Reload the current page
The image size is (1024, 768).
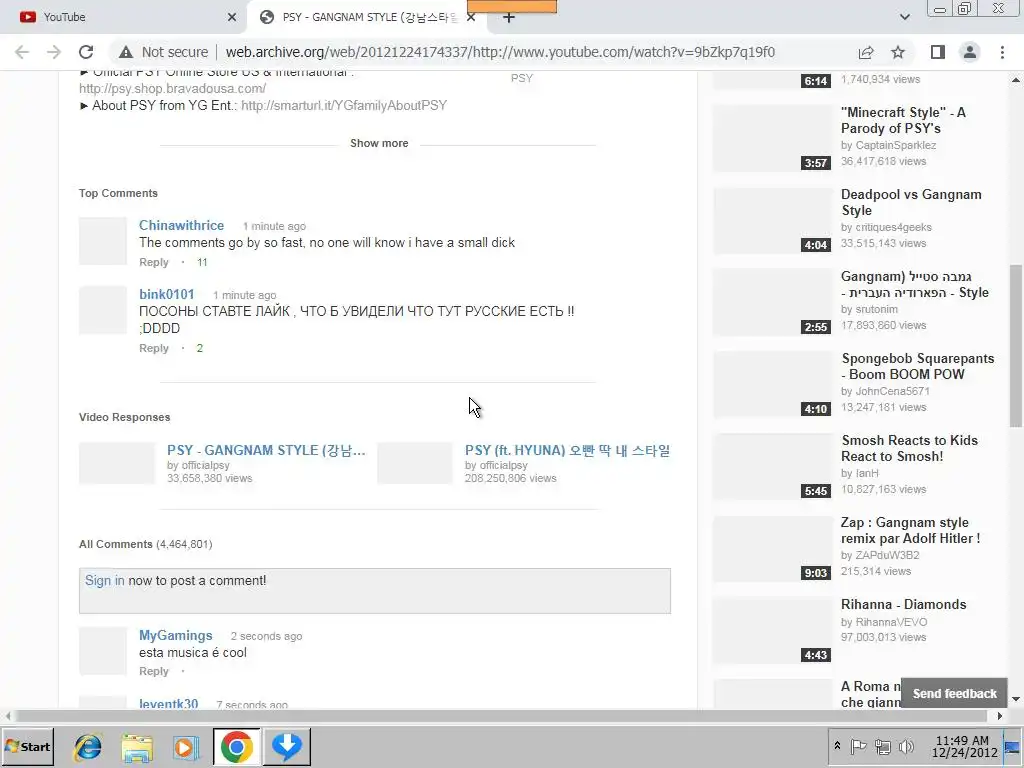click(86, 52)
